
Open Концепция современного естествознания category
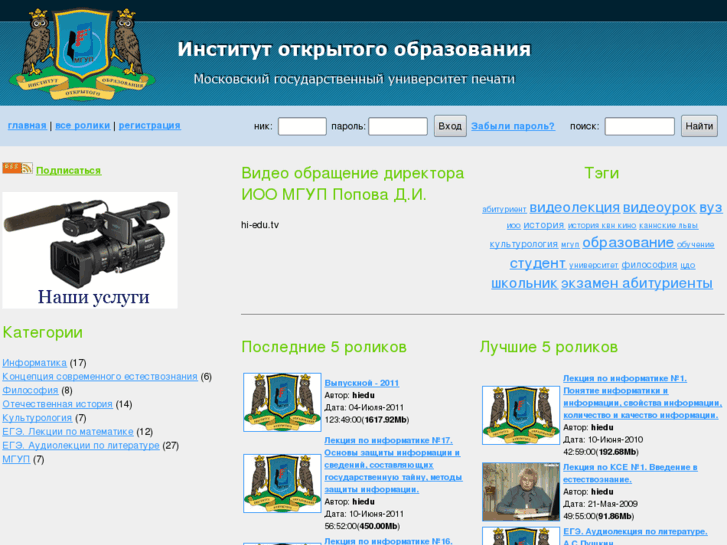[x=100, y=377]
